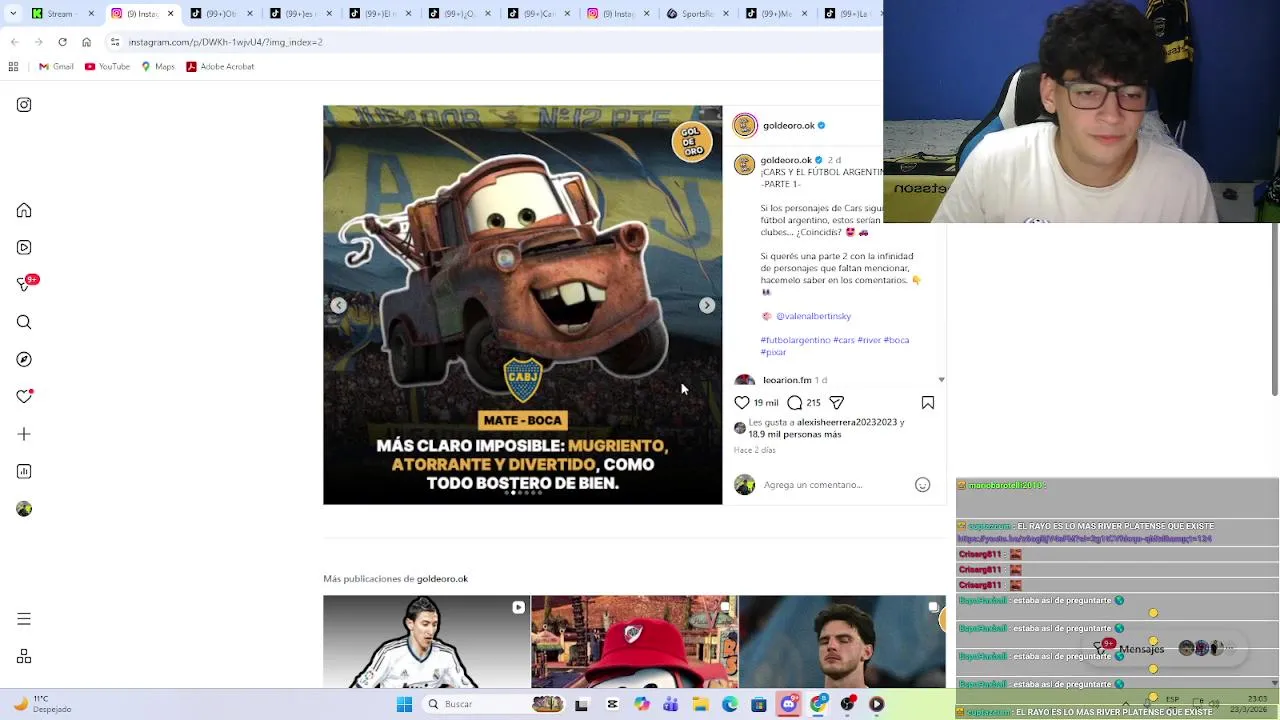Open the dark-haired player thumbnail post
The image size is (1280, 720).
click(x=842, y=642)
